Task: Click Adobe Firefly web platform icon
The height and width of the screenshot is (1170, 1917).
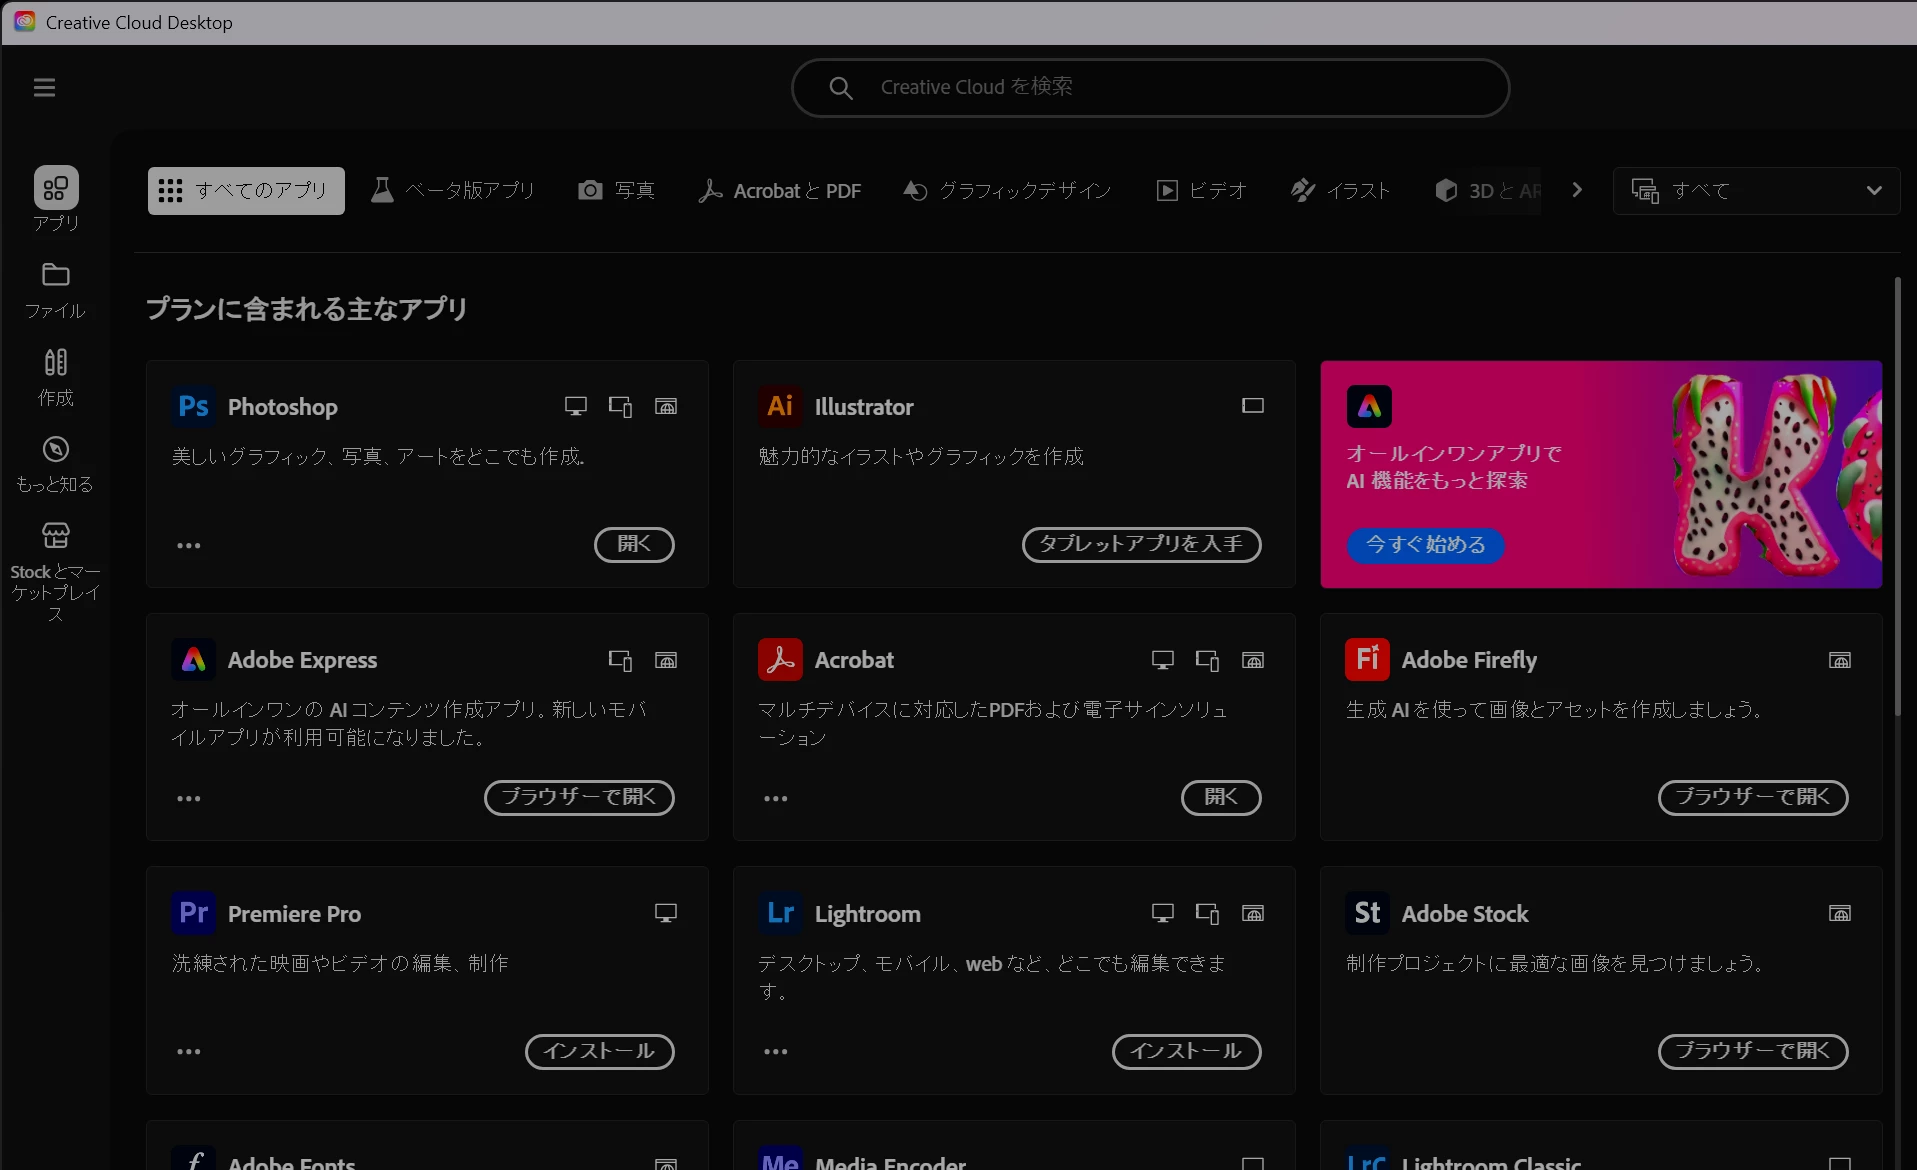Action: (1840, 660)
